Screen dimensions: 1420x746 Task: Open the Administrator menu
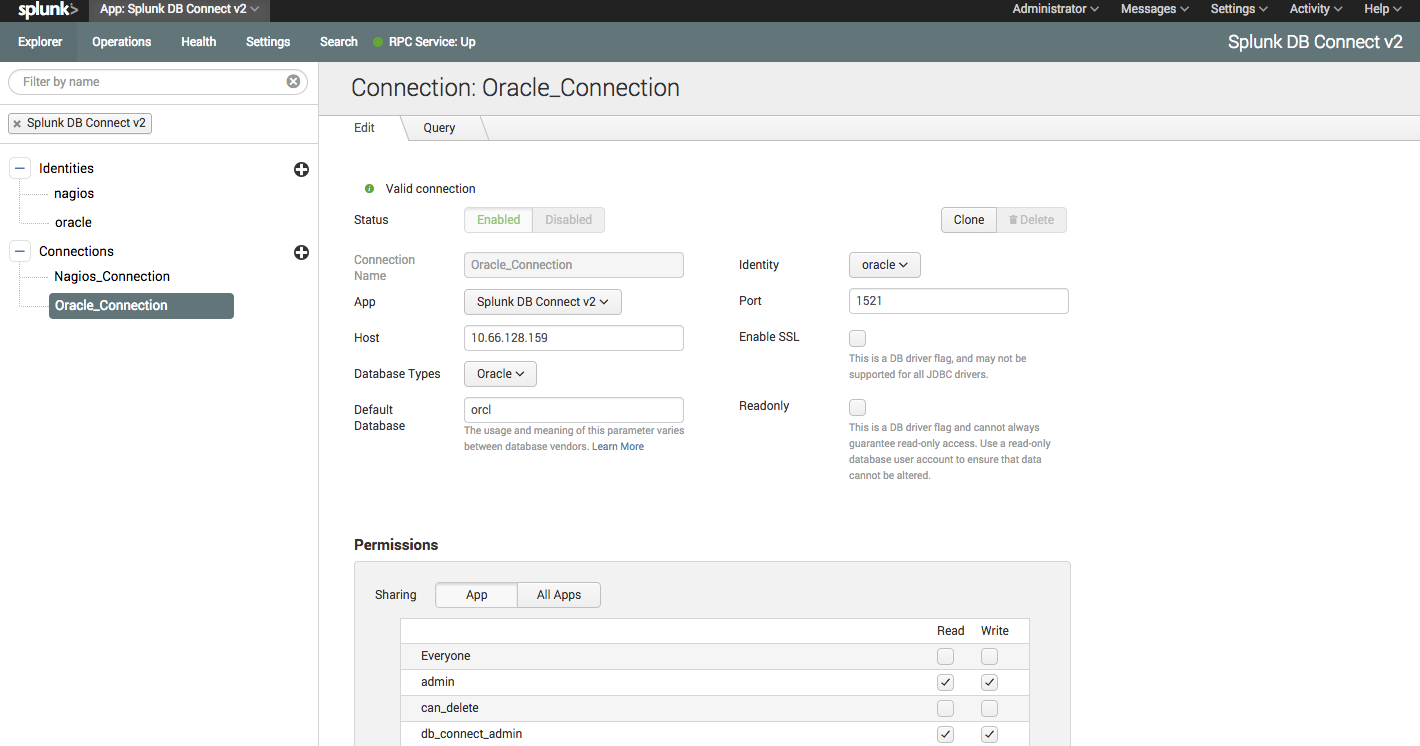[x=1055, y=9]
